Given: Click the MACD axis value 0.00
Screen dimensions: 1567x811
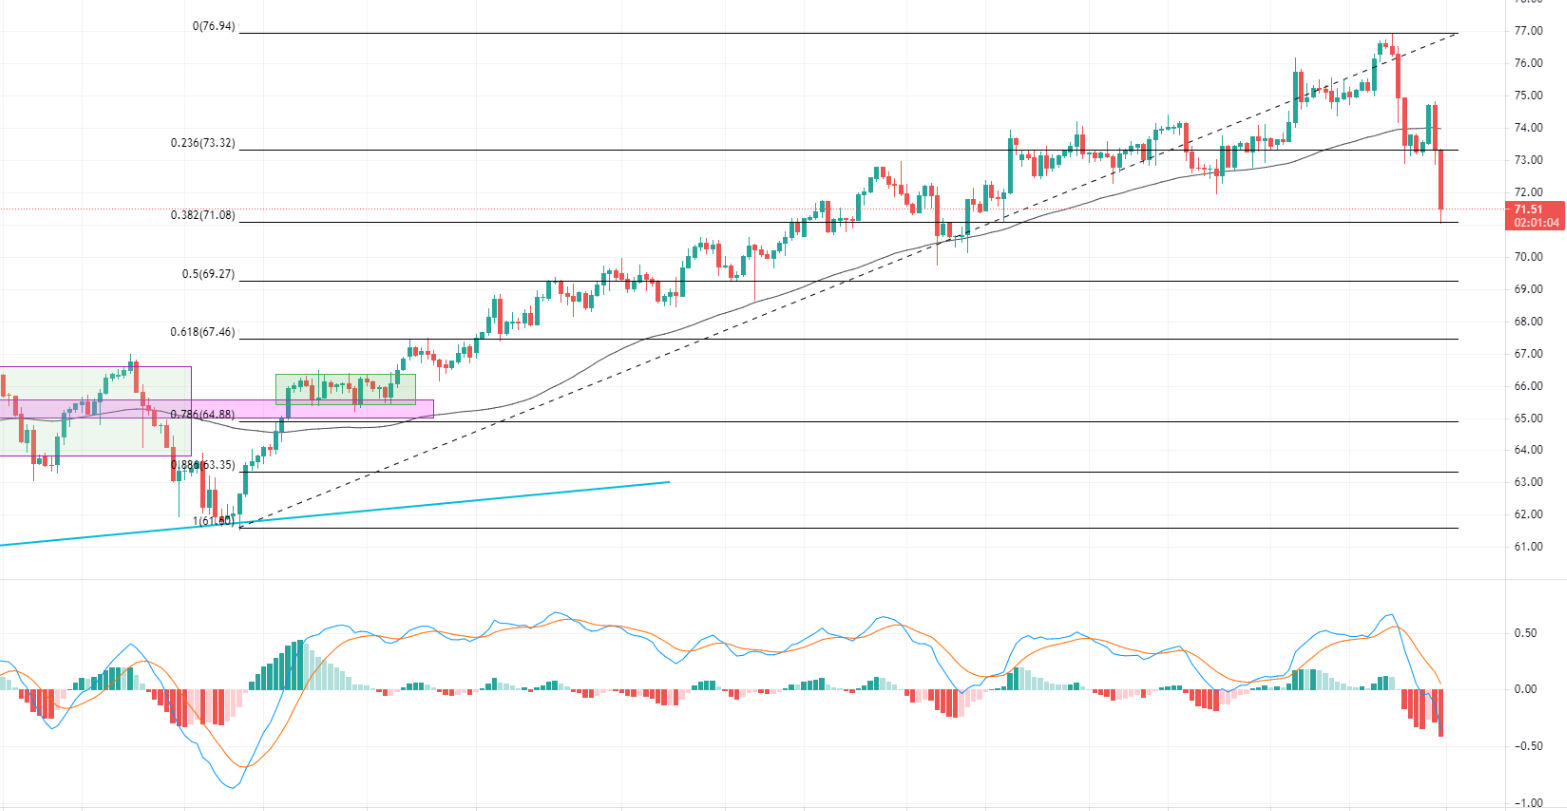Looking at the screenshot, I should [x=1525, y=690].
